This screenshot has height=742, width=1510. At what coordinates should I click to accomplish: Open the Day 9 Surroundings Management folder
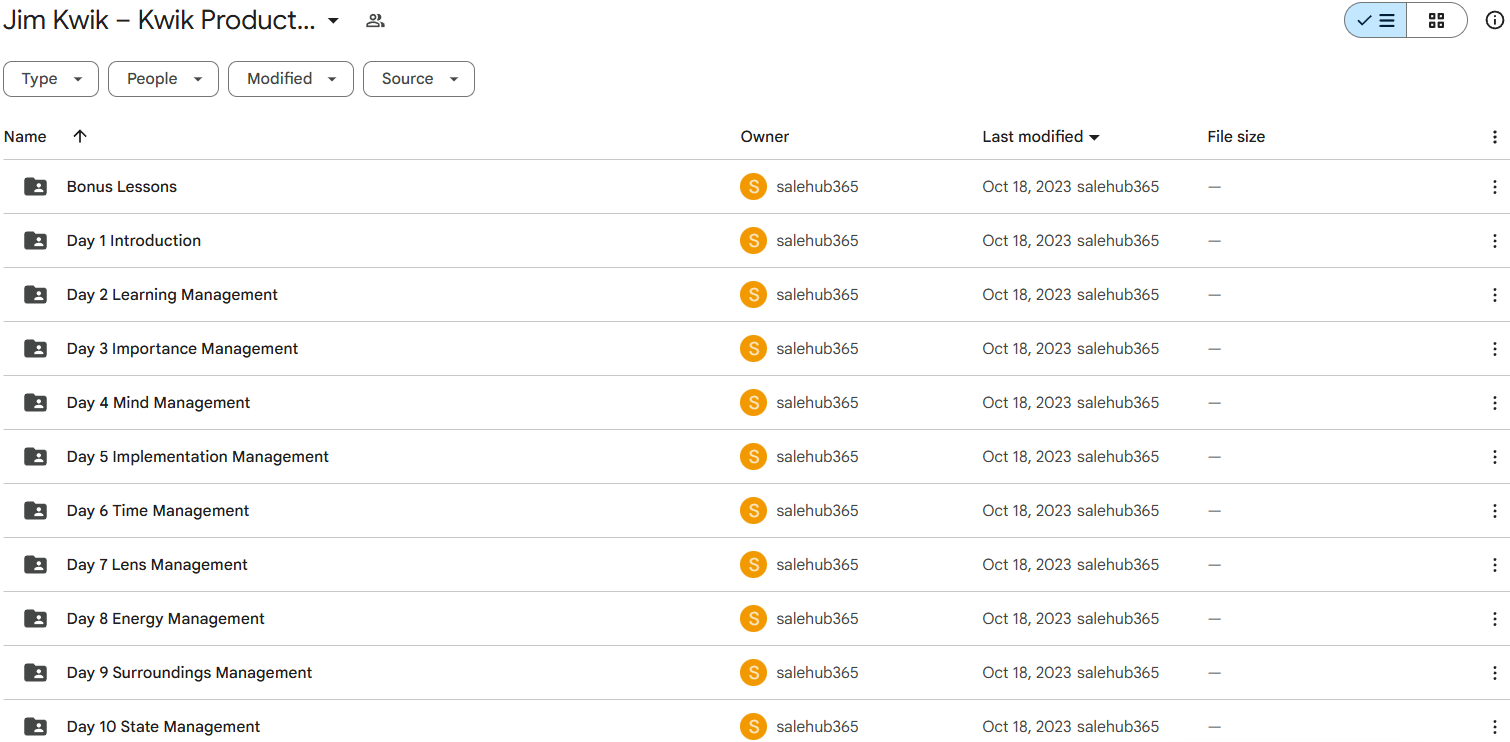click(x=189, y=673)
